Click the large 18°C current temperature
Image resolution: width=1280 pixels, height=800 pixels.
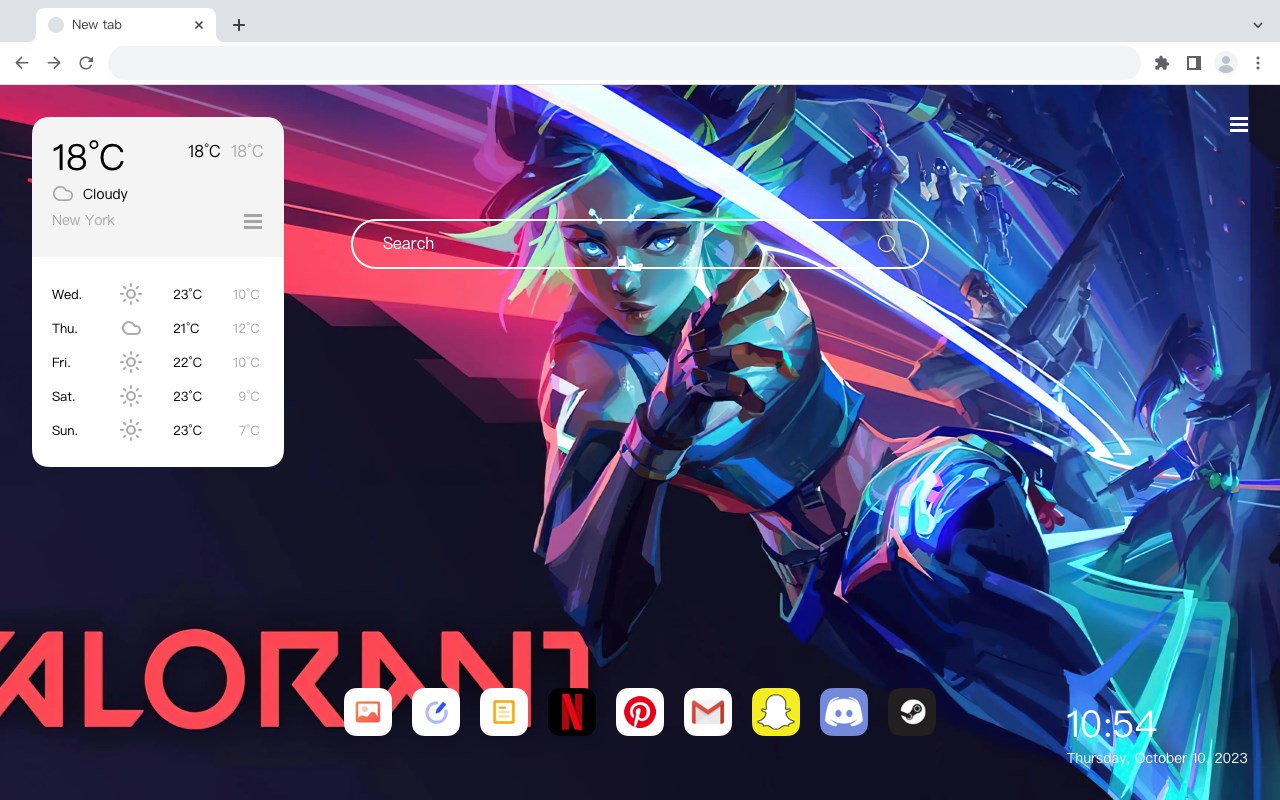click(88, 157)
